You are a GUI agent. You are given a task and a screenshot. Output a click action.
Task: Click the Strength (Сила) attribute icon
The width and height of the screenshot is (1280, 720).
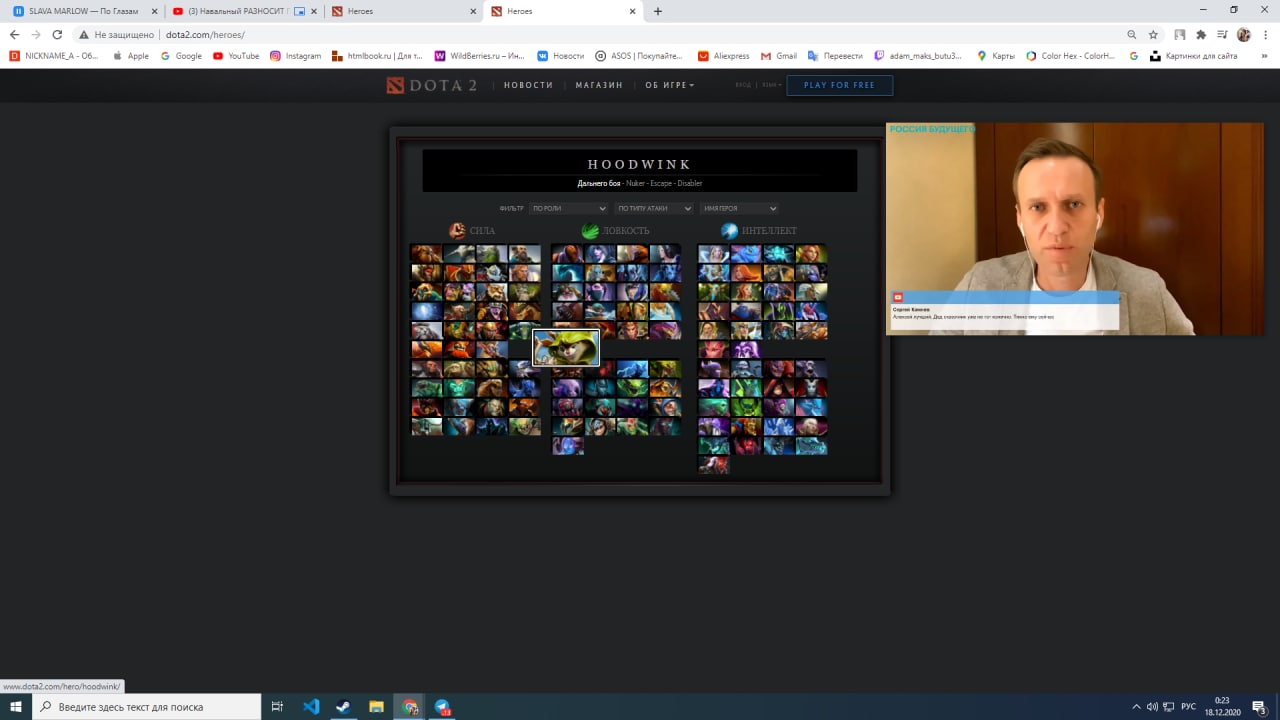(x=457, y=230)
